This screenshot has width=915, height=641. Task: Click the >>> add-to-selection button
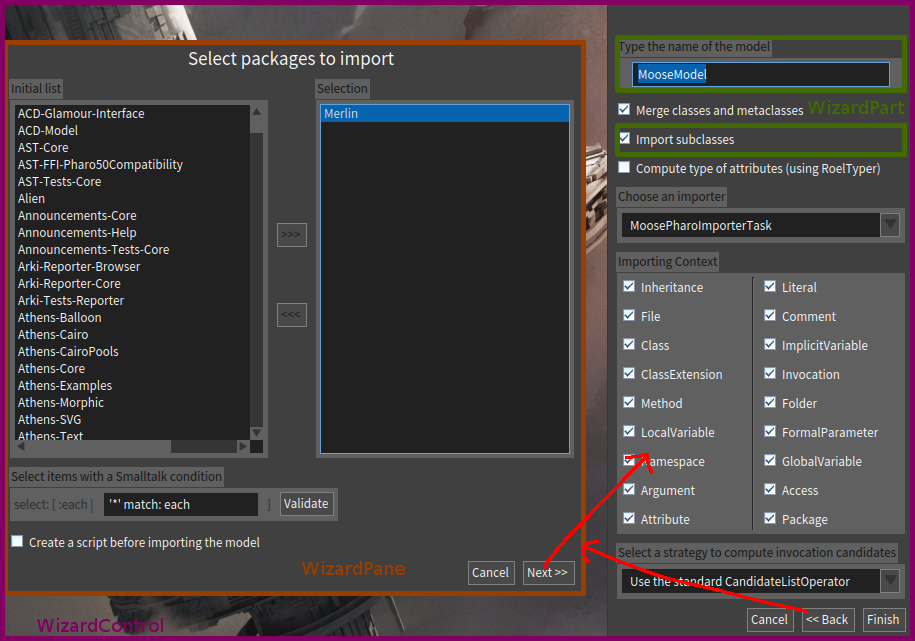tap(291, 235)
